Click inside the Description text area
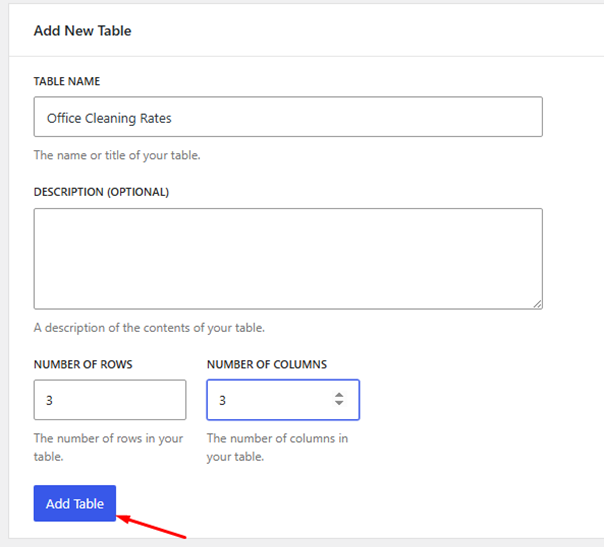 coord(288,258)
